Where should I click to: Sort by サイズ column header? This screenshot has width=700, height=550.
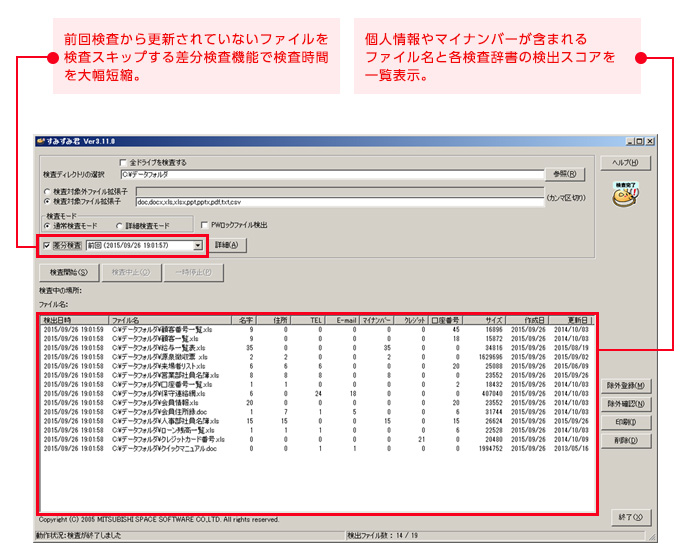point(484,320)
